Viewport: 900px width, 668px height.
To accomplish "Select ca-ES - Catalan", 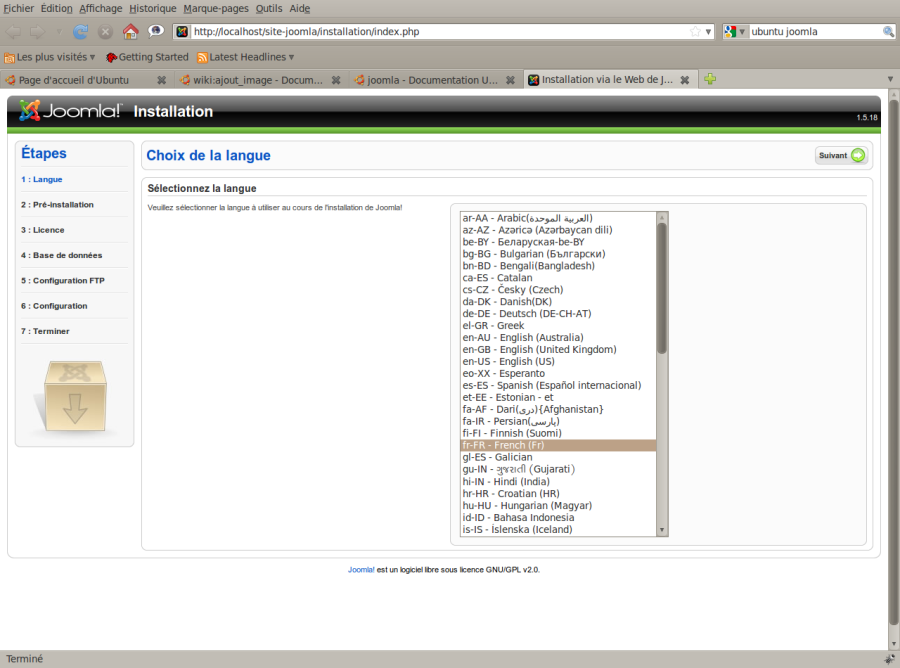I will click(x=558, y=278).
